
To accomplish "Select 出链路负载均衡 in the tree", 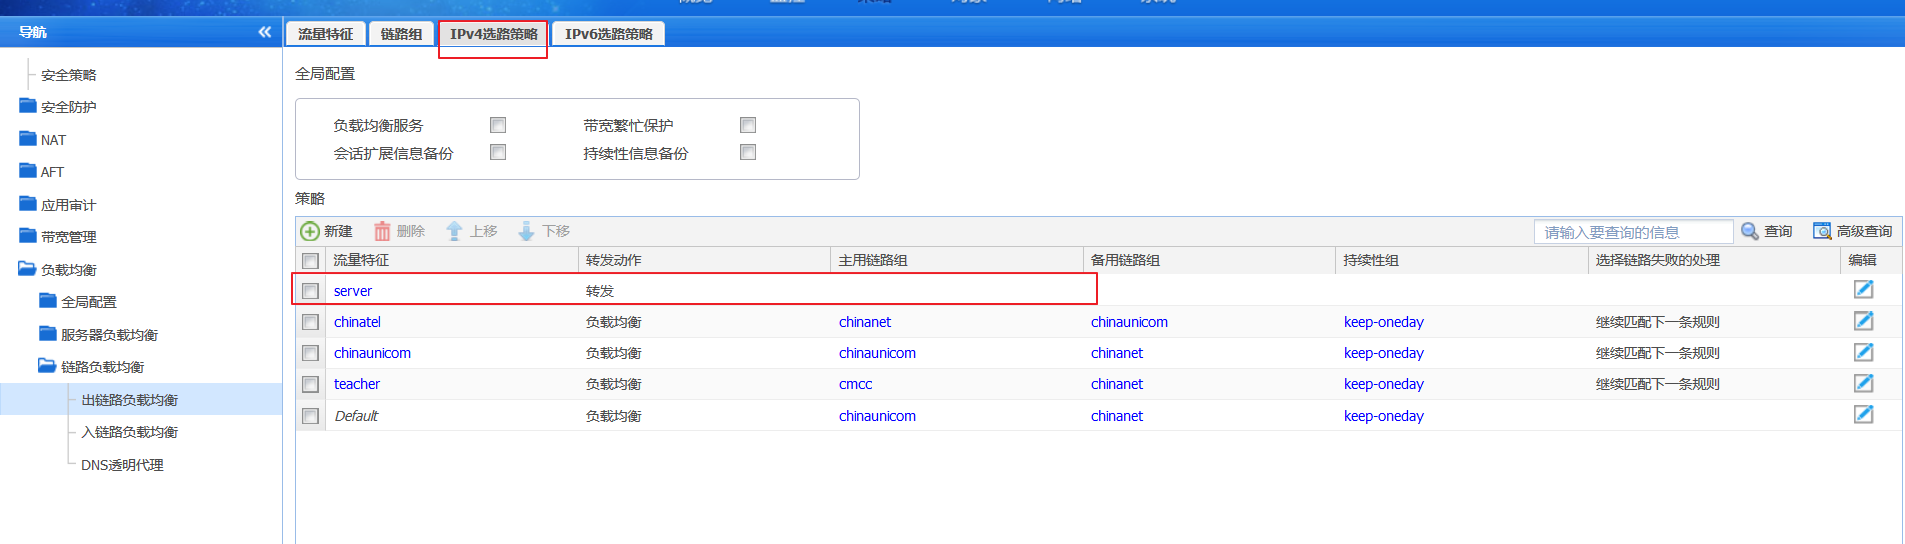I will pyautogui.click(x=130, y=400).
